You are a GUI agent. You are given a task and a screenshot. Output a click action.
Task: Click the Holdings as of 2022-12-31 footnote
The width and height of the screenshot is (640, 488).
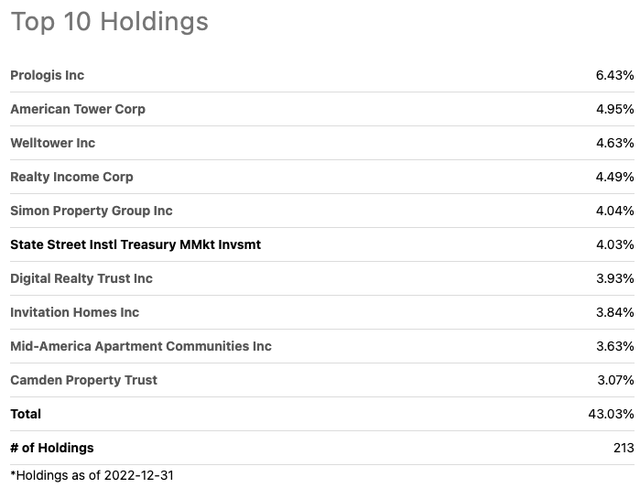92,476
